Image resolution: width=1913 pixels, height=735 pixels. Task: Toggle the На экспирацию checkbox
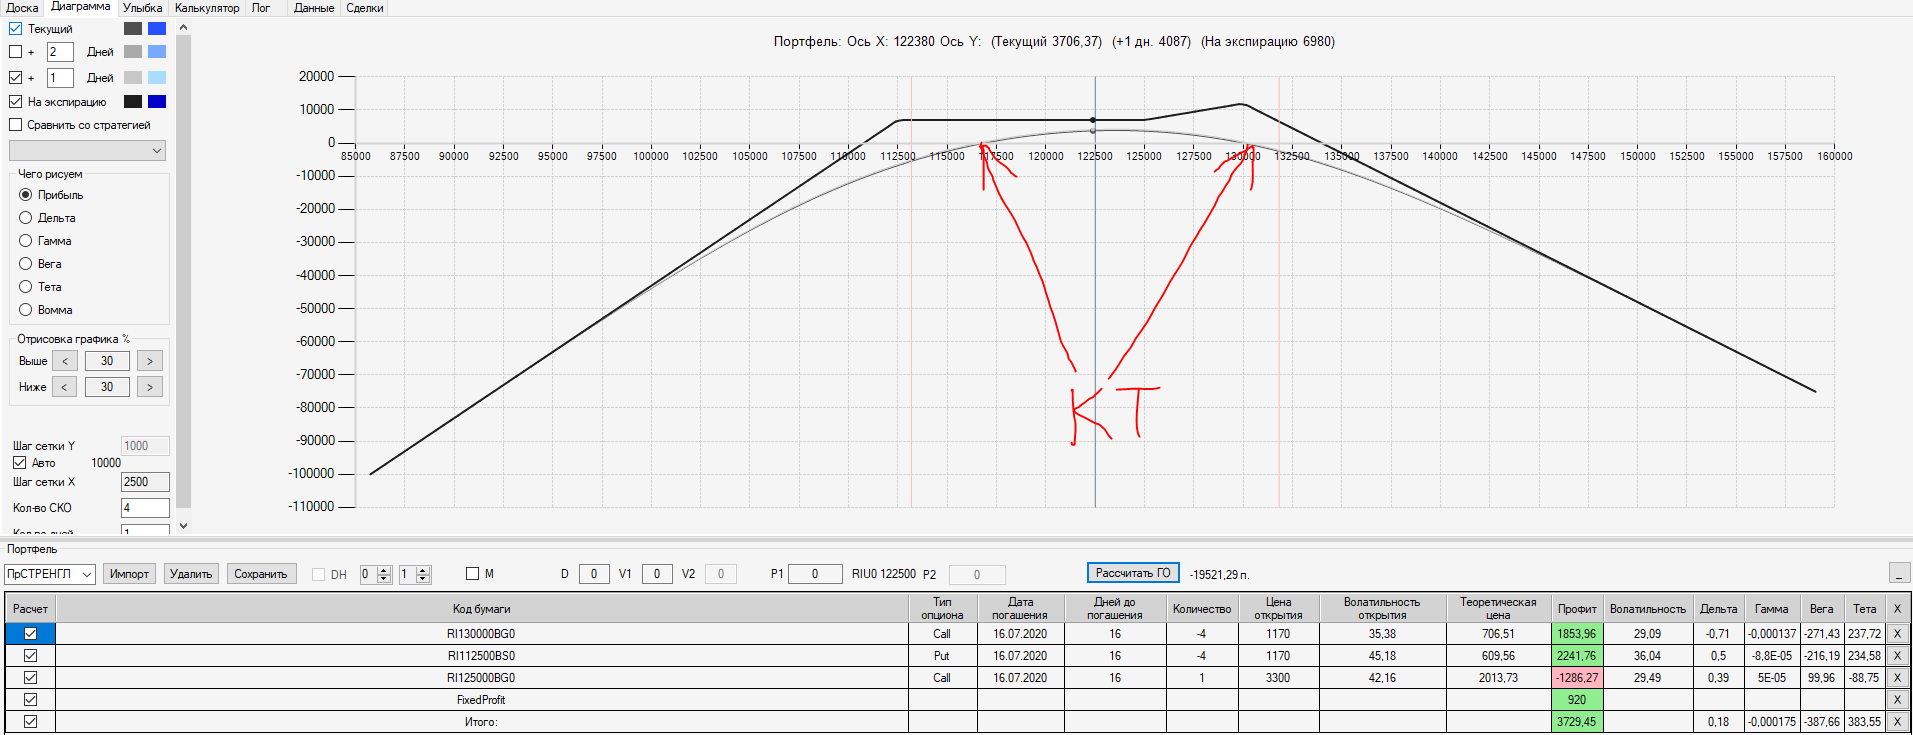15,102
